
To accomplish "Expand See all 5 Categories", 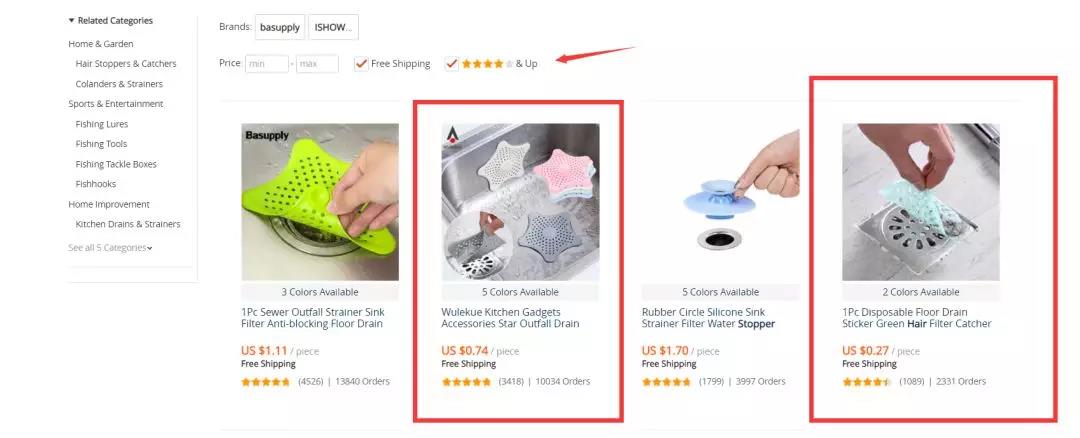I will [110, 248].
